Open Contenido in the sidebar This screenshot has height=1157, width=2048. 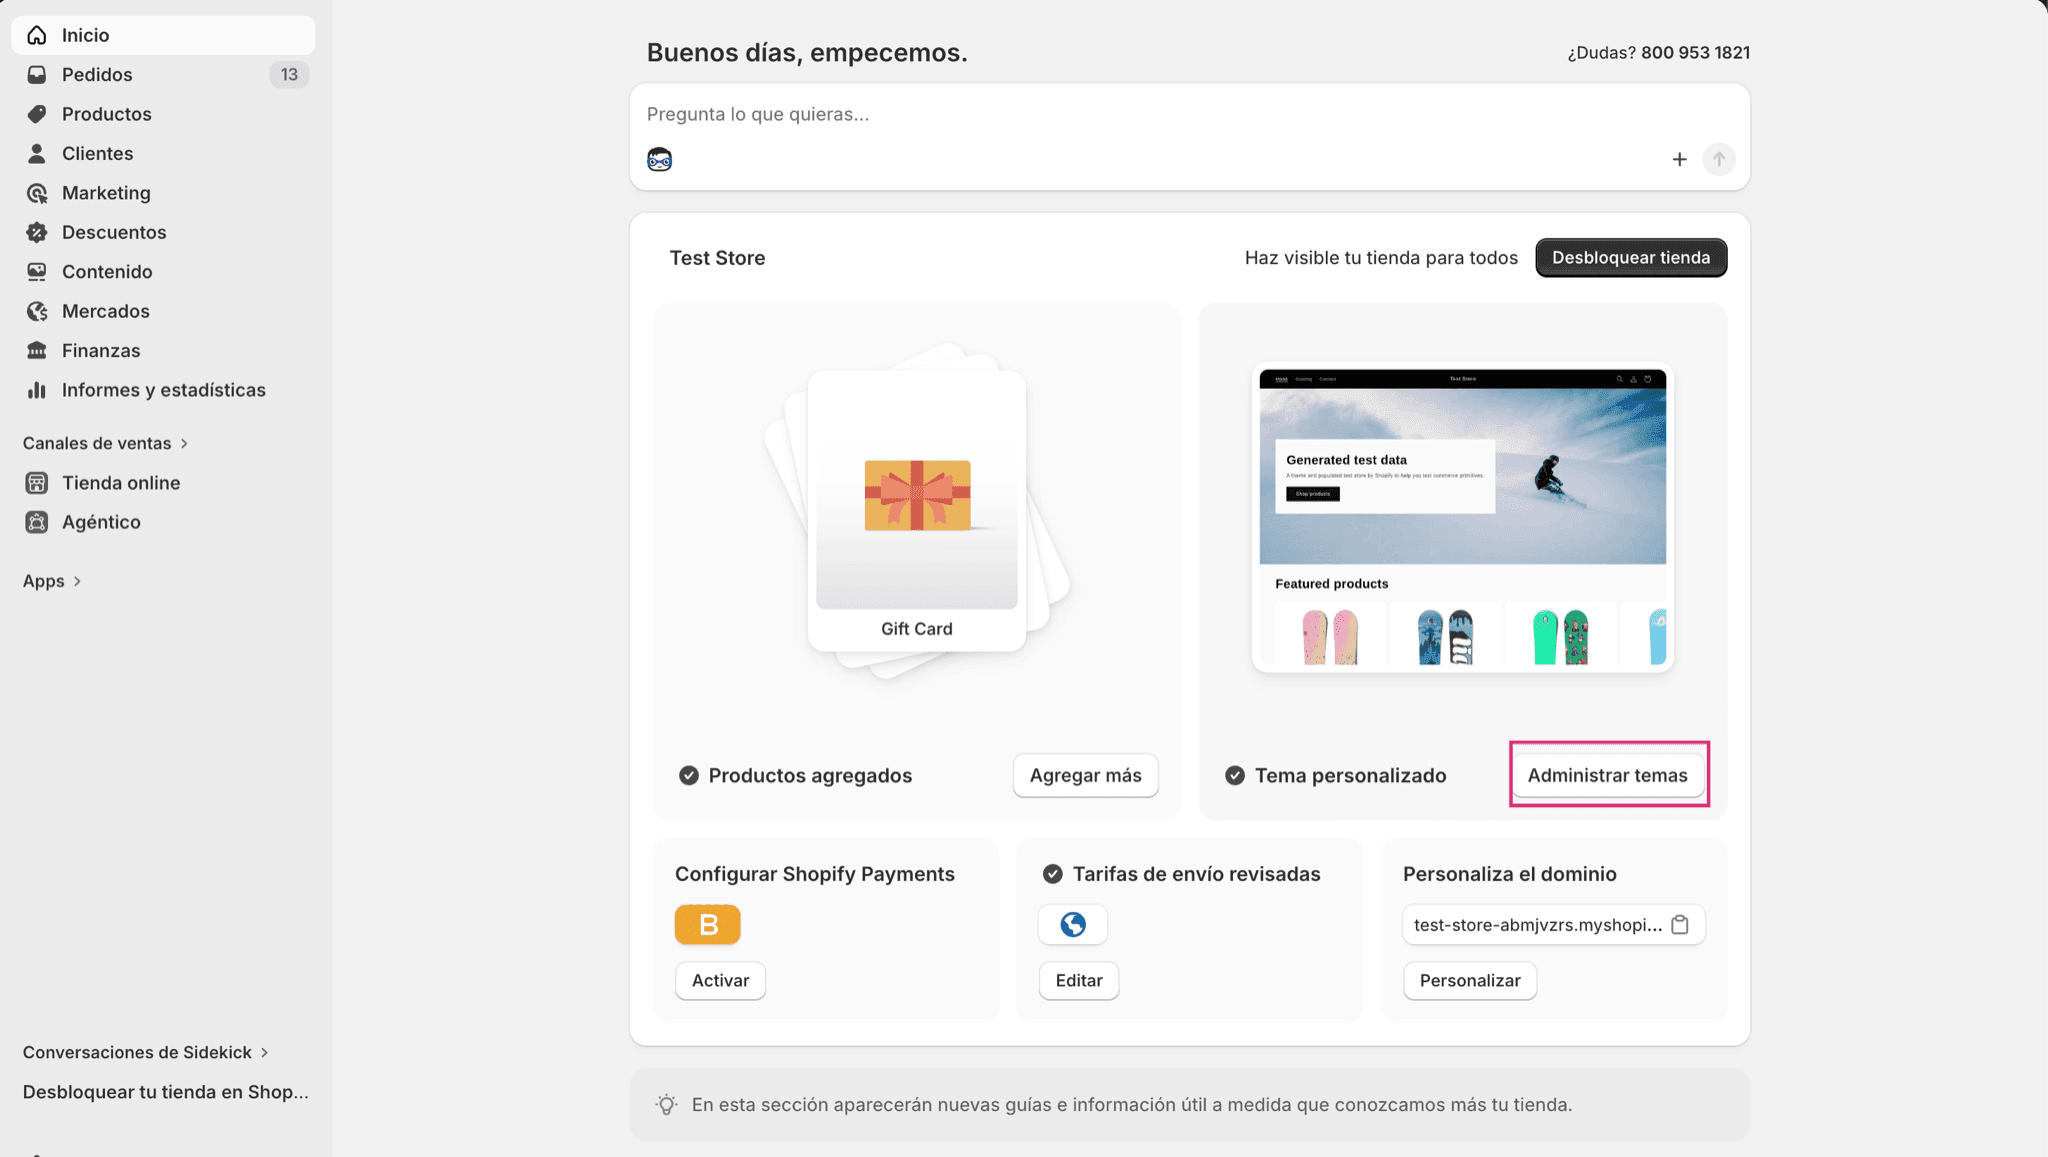(164, 272)
